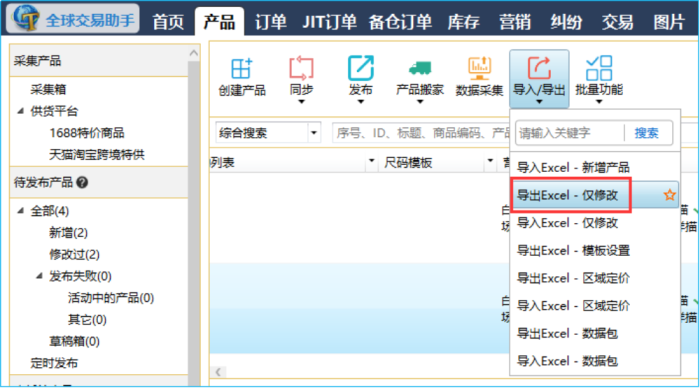Screen dimensions: 700x388
Task: Click the 数据采集 data collection icon
Action: (479, 68)
